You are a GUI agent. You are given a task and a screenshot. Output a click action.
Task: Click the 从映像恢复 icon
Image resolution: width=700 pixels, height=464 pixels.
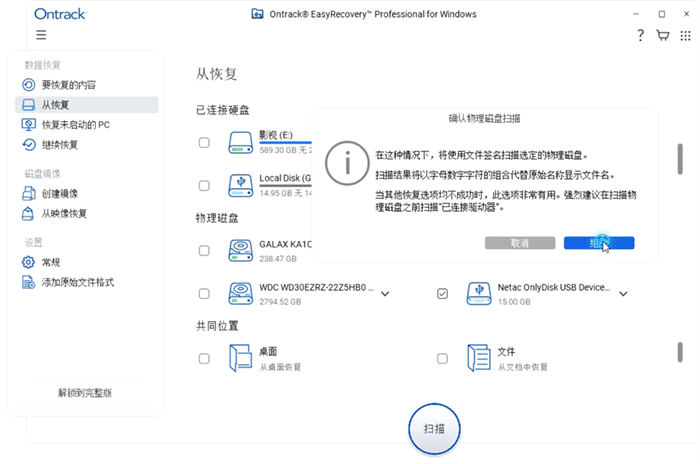click(28, 213)
